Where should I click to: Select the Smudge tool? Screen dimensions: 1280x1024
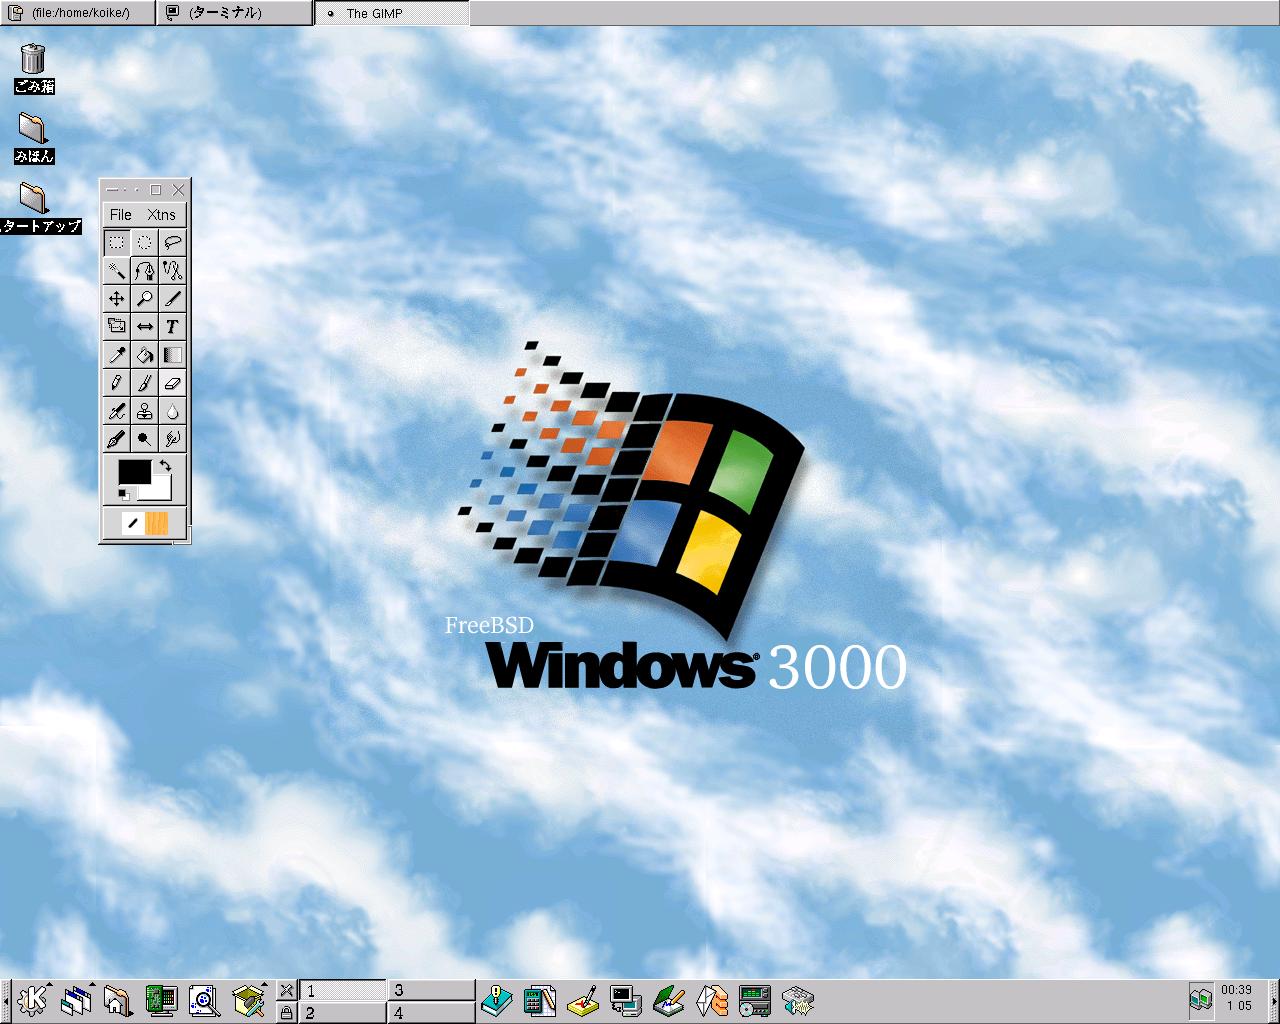coord(173,438)
